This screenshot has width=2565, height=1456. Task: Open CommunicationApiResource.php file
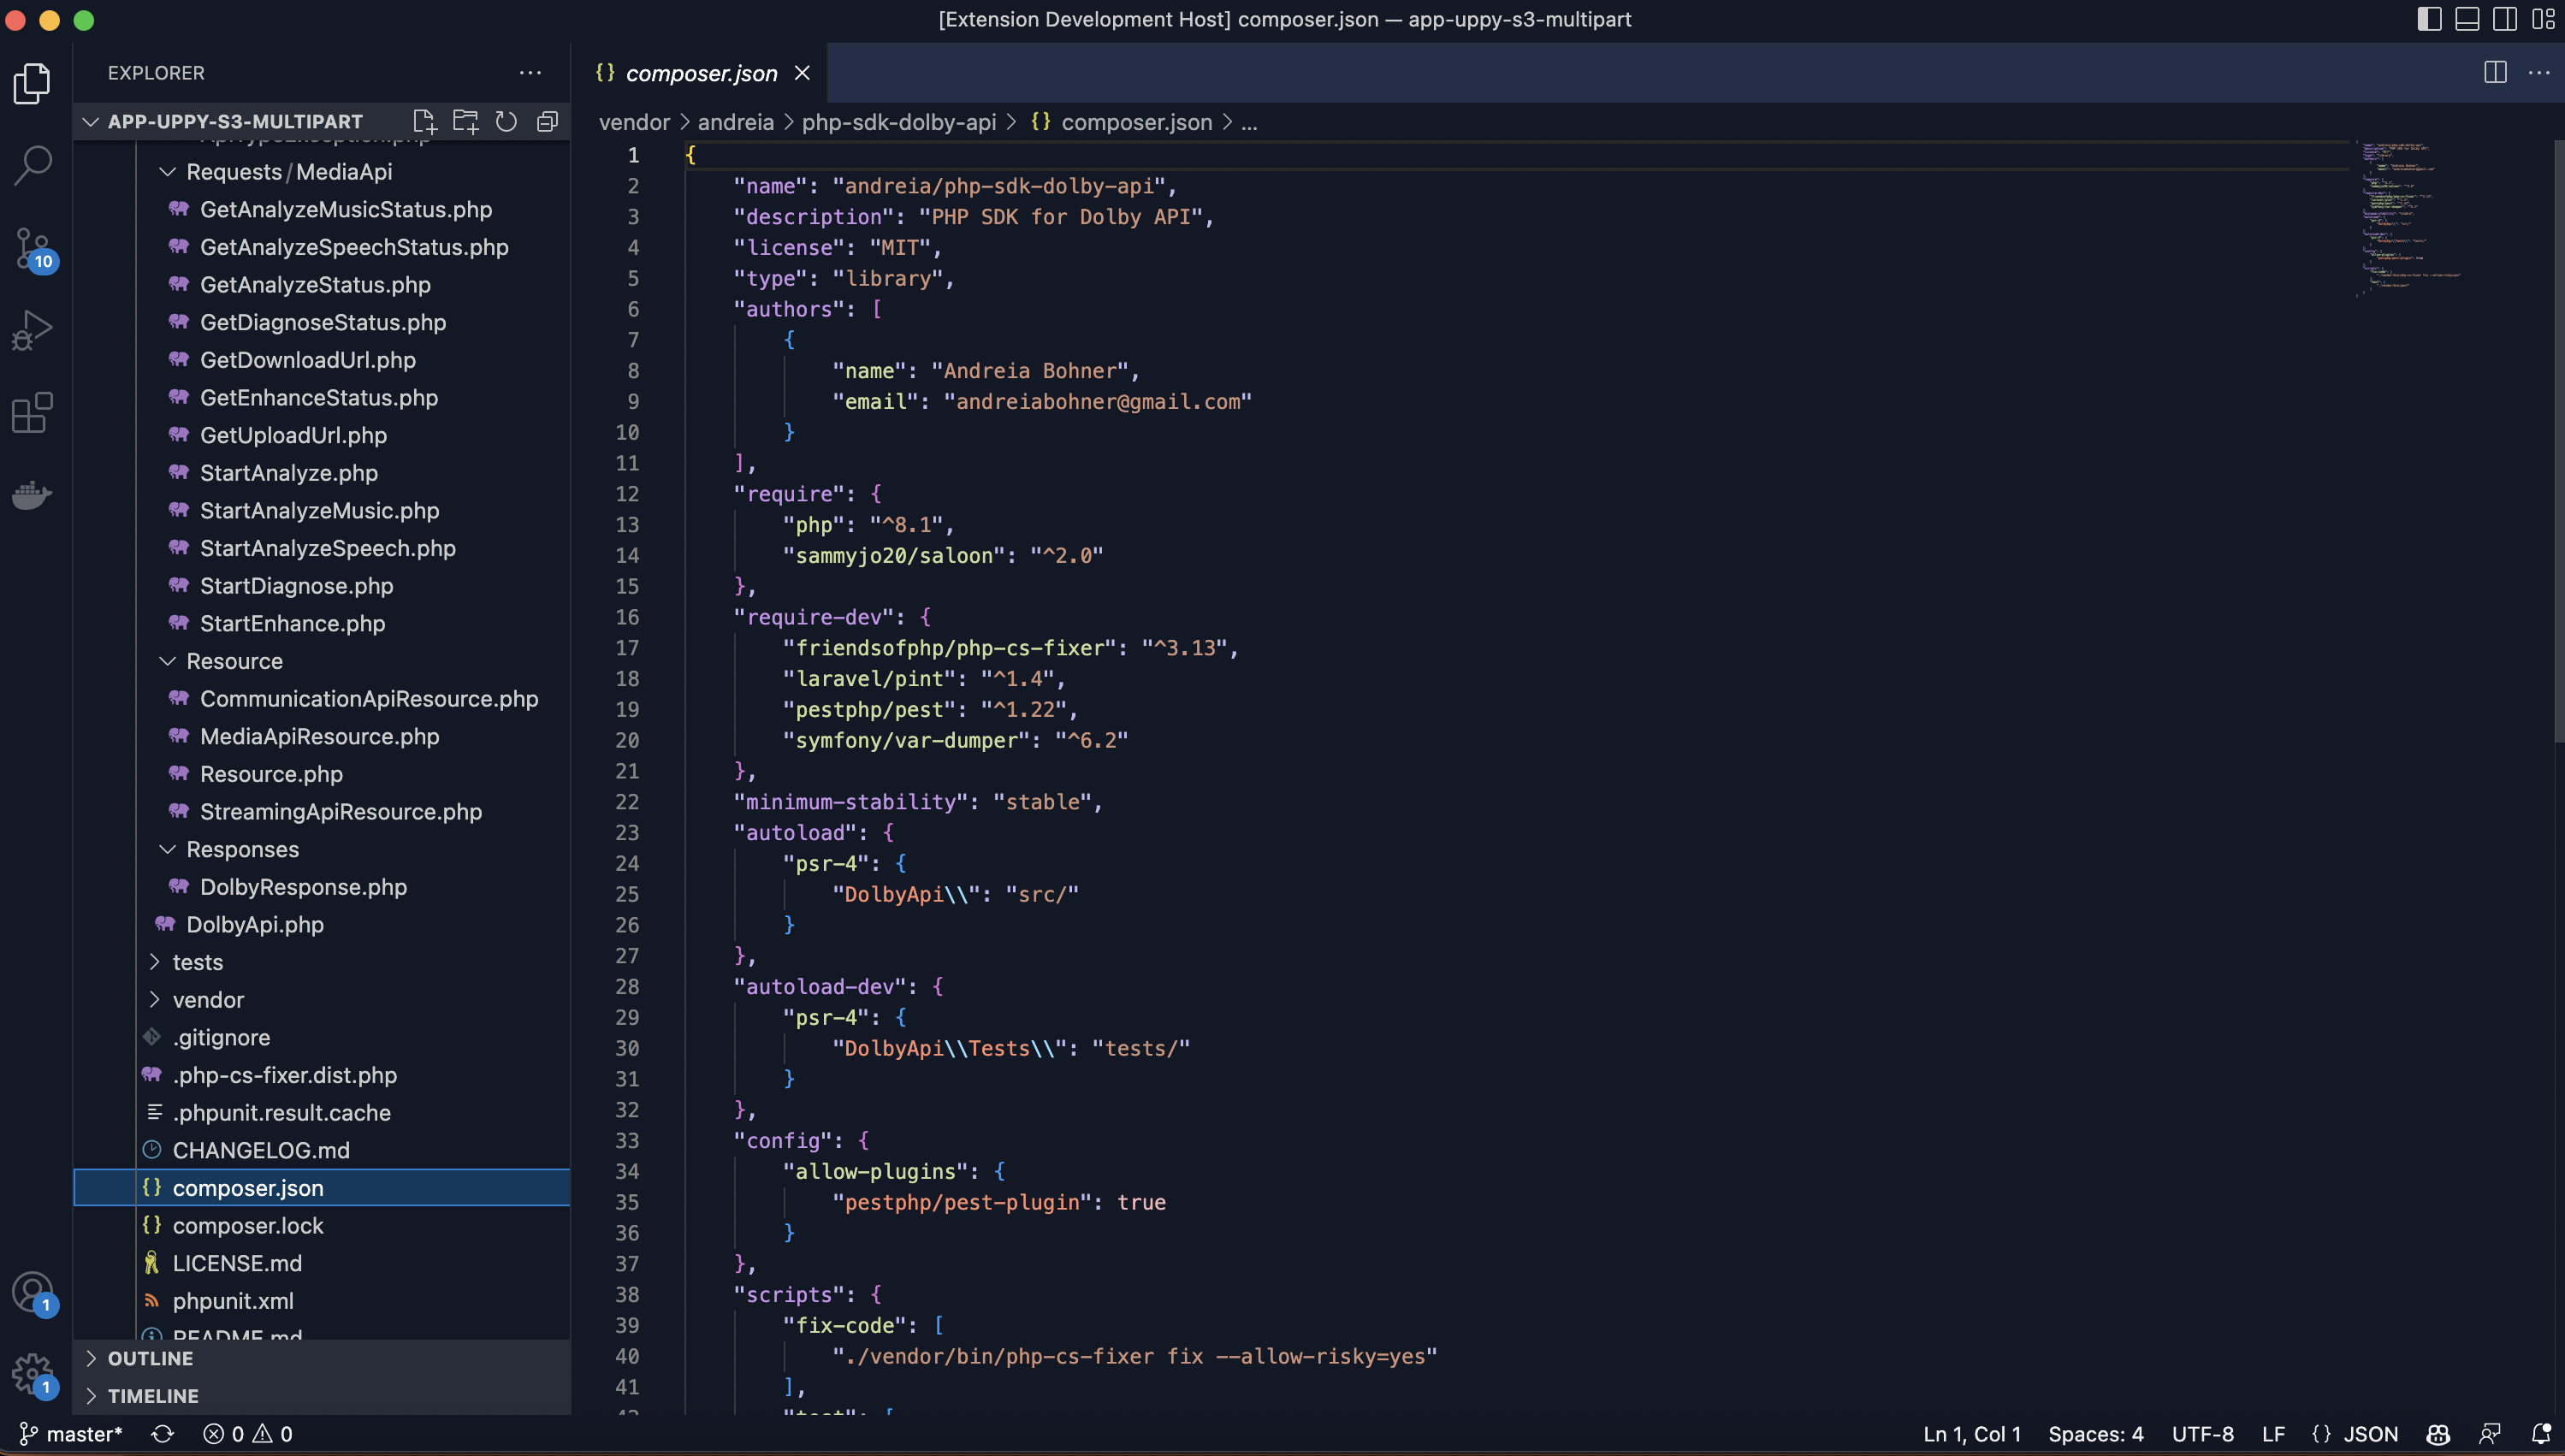pos(369,699)
